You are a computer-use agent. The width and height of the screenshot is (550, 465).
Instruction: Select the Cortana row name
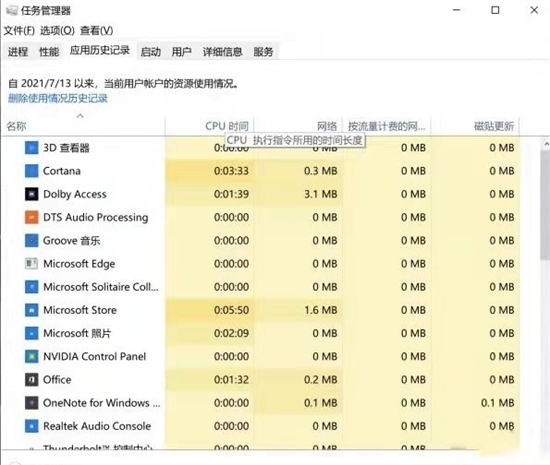(x=62, y=171)
